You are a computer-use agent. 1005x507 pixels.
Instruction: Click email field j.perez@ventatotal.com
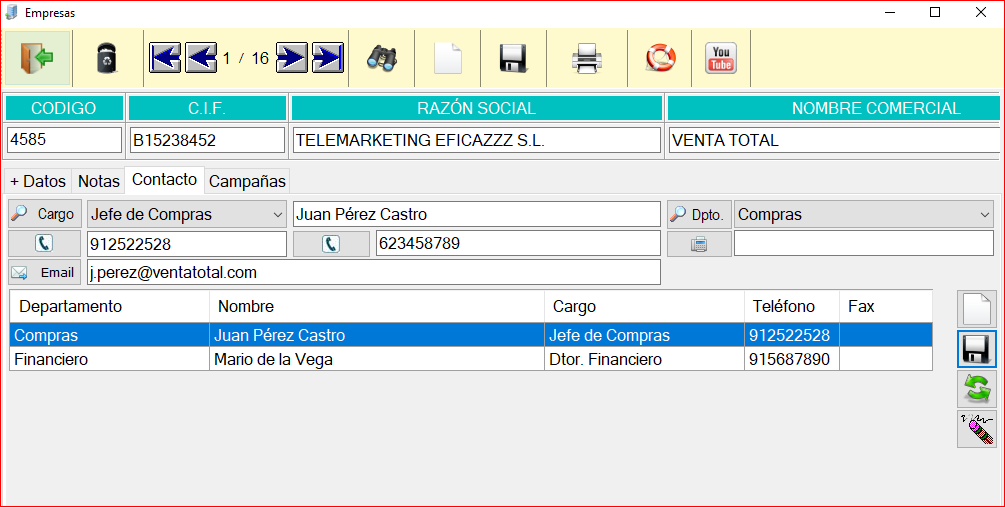coord(374,272)
